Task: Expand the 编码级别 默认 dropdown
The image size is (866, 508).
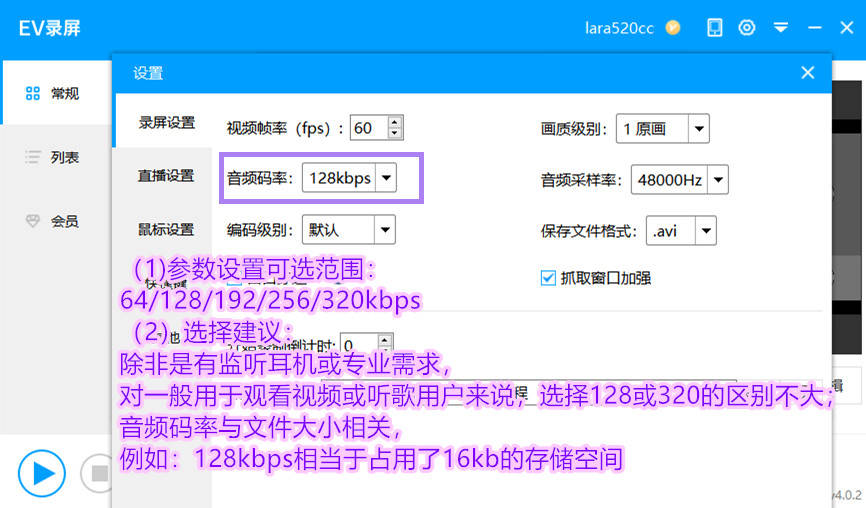Action: (385, 230)
